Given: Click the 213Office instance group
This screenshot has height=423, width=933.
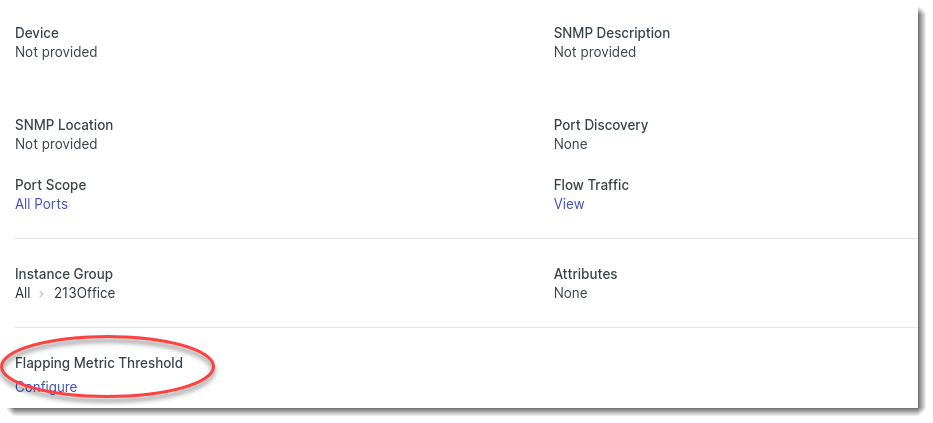Looking at the screenshot, I should pos(84,293).
